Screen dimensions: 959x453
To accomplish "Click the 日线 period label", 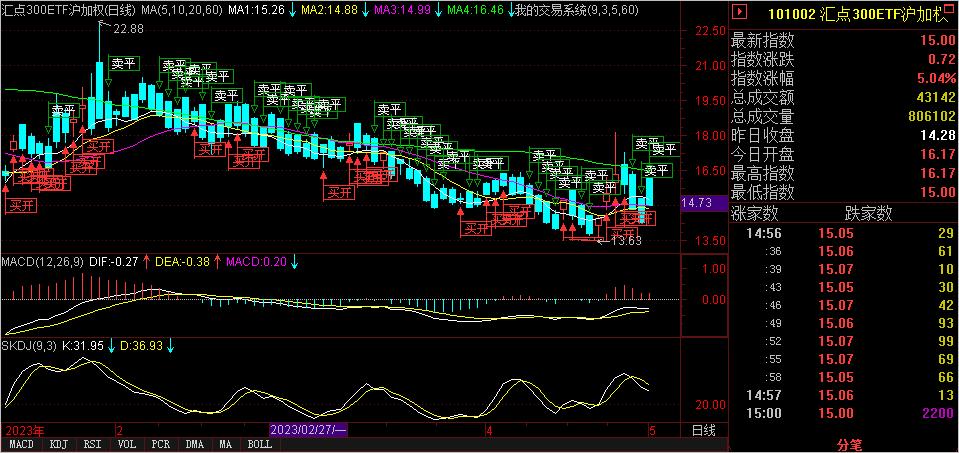I will pyautogui.click(x=703, y=430).
